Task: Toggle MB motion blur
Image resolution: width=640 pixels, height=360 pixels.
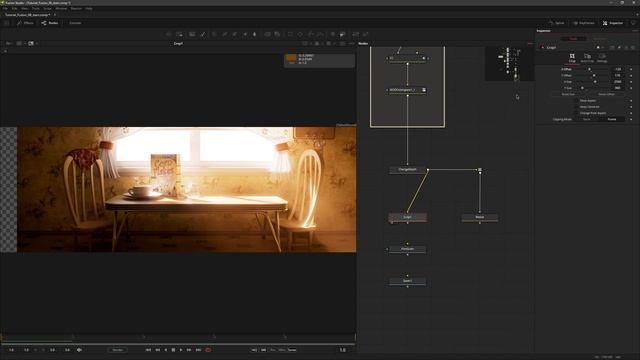Action: click(263, 350)
